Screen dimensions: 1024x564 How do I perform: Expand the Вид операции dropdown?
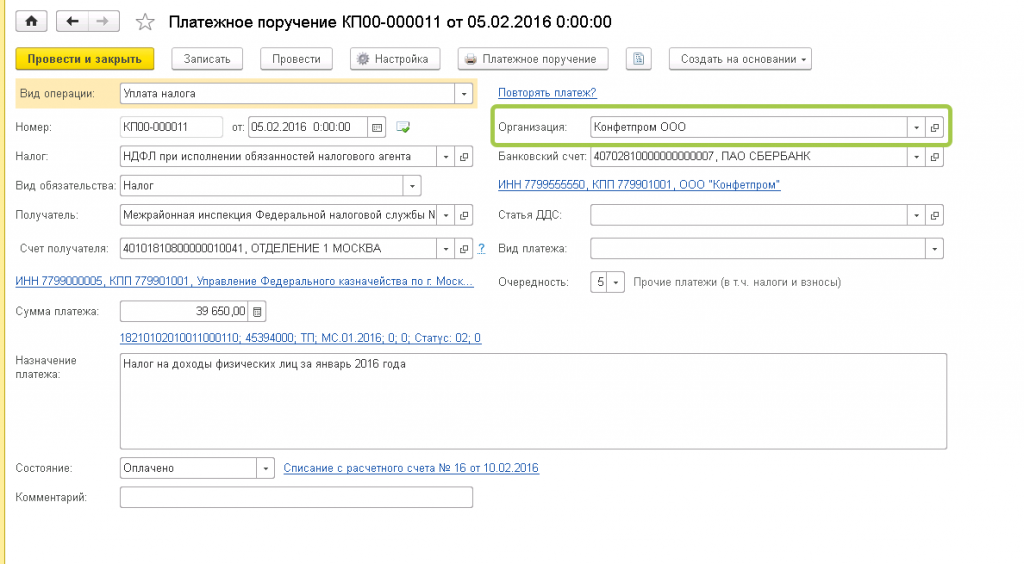click(463, 94)
